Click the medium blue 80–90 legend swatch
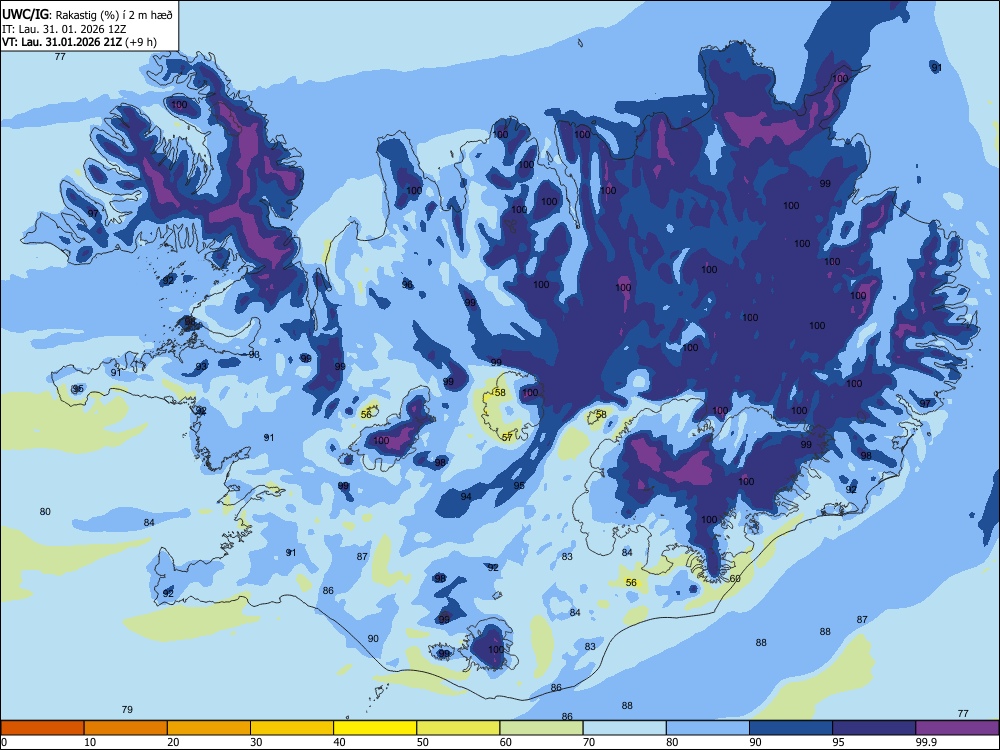1000x750 pixels. 708,728
